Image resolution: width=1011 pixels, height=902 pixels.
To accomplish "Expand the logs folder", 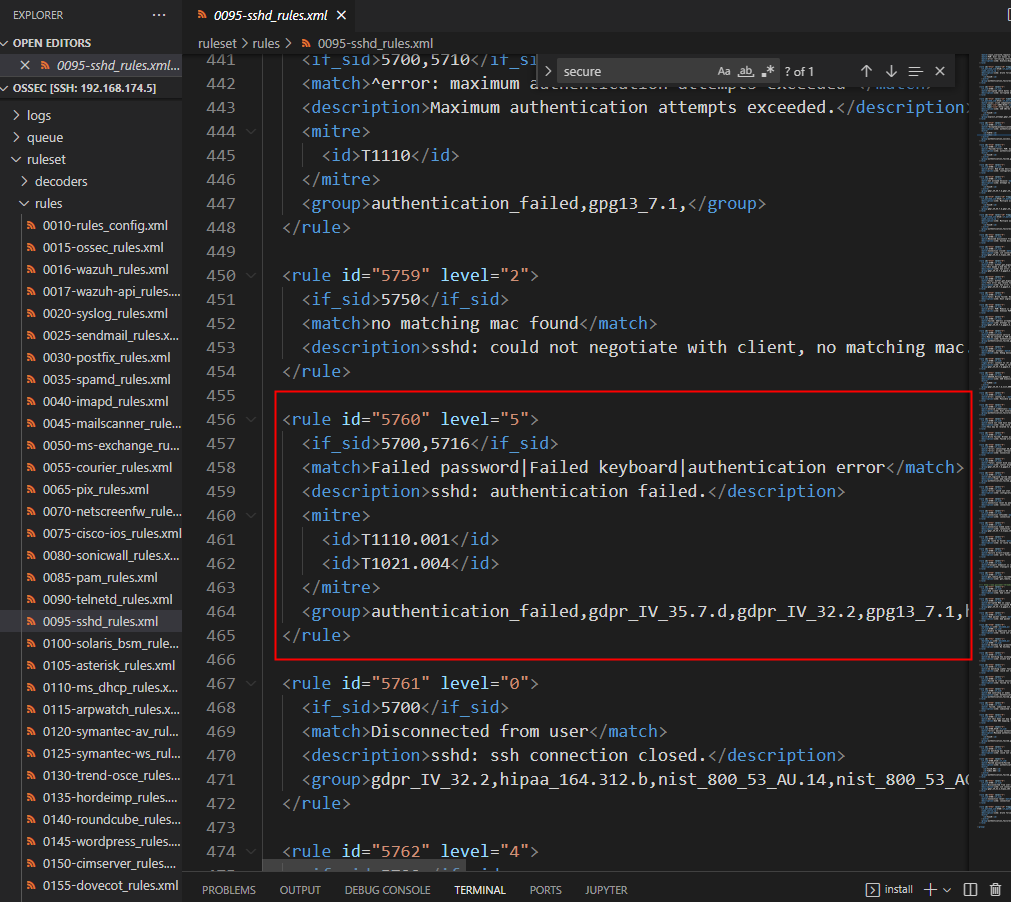I will 91,115.
